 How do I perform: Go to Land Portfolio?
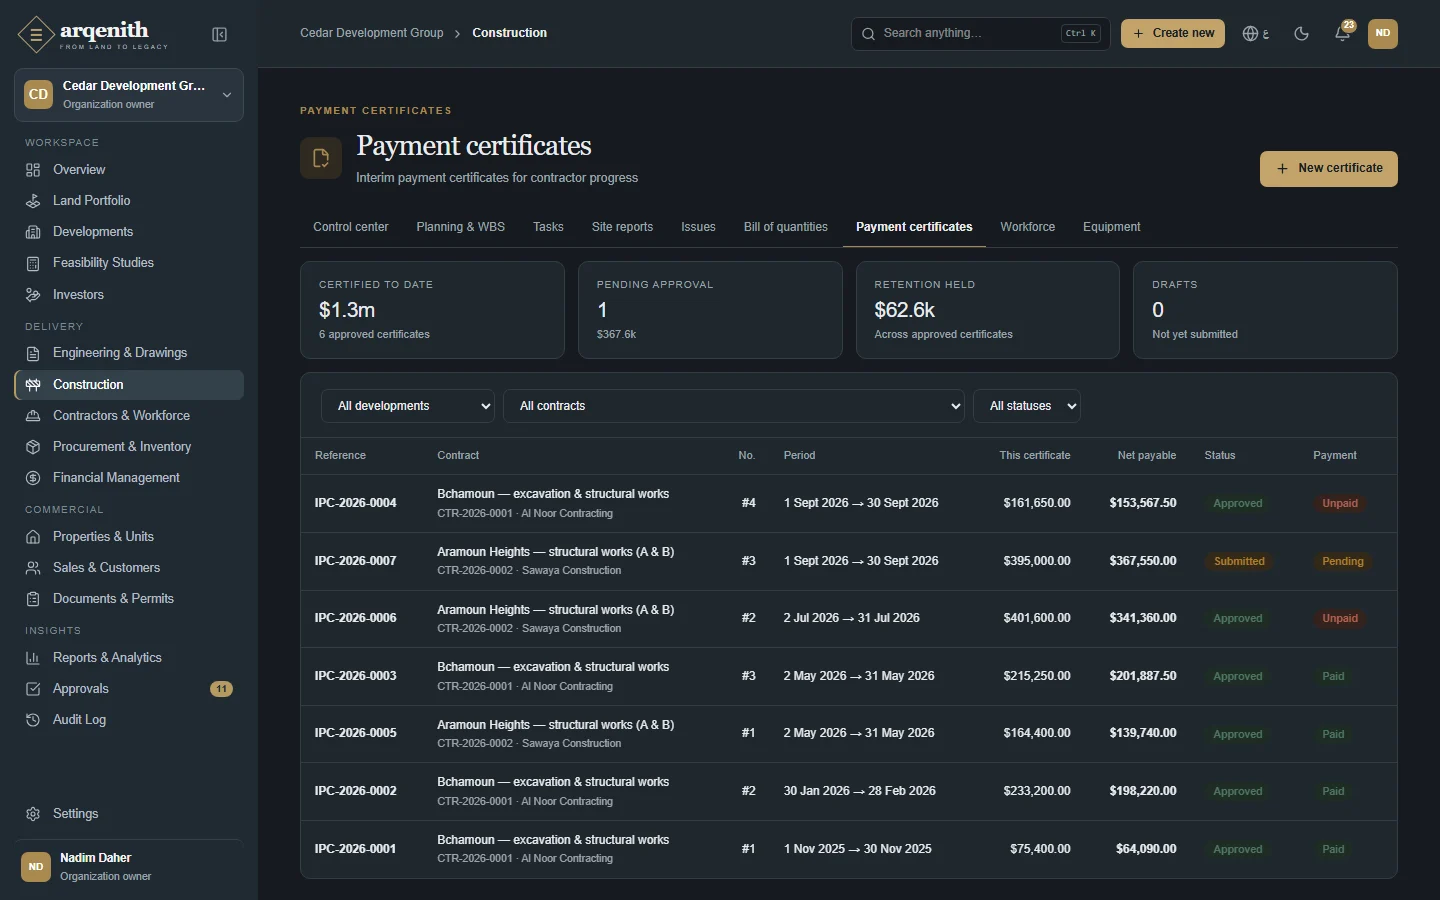pos(129,201)
